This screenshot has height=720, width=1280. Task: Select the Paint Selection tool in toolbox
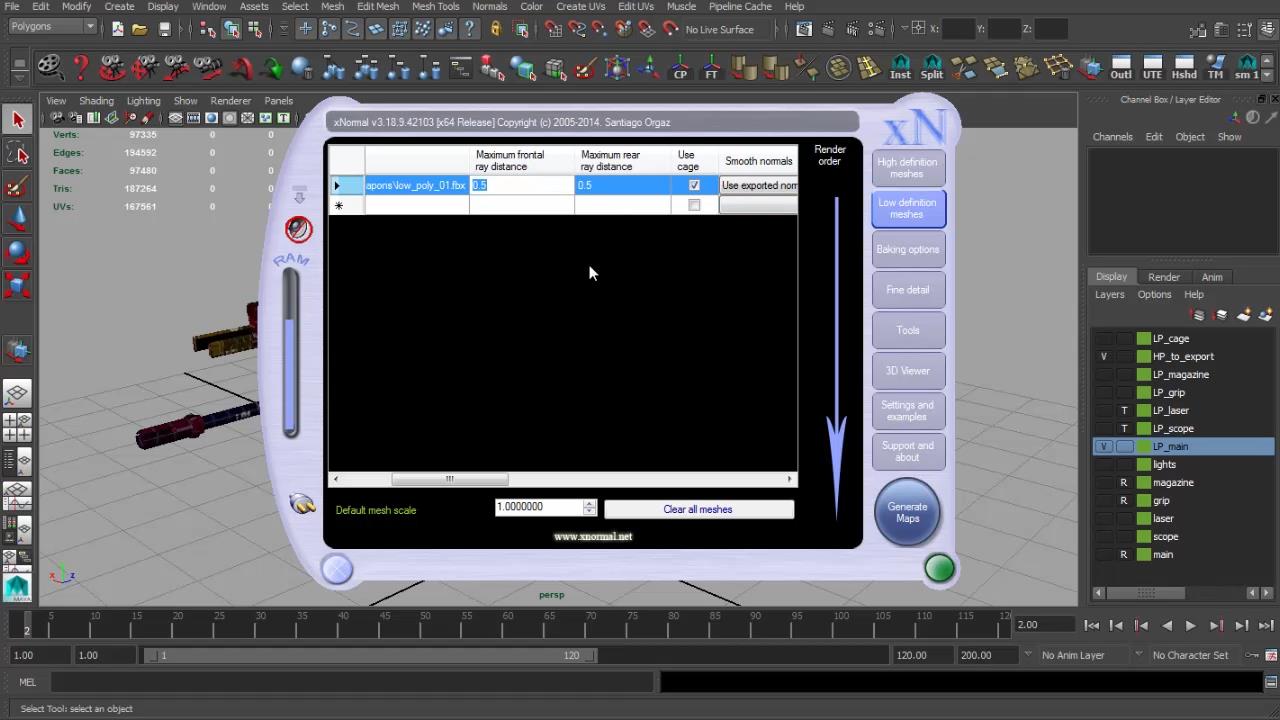(17, 187)
